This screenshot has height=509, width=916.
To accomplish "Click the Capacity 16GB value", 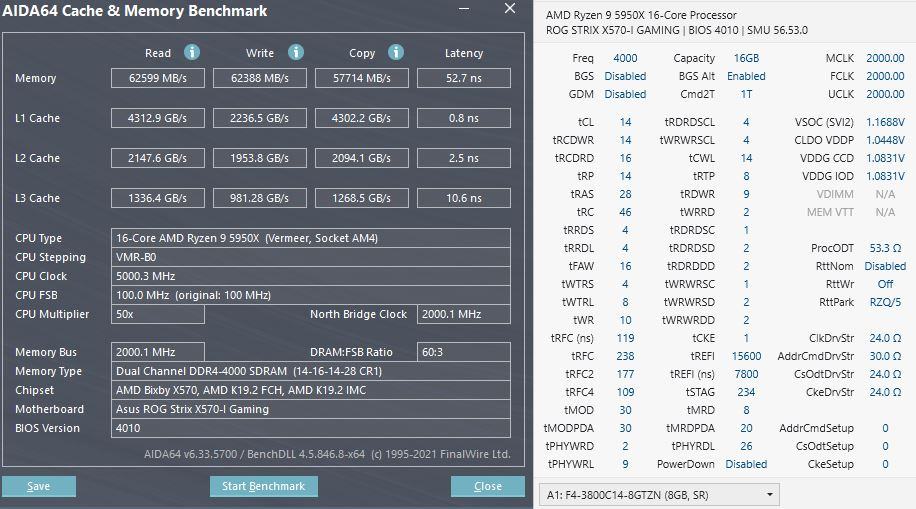I will coord(746,58).
